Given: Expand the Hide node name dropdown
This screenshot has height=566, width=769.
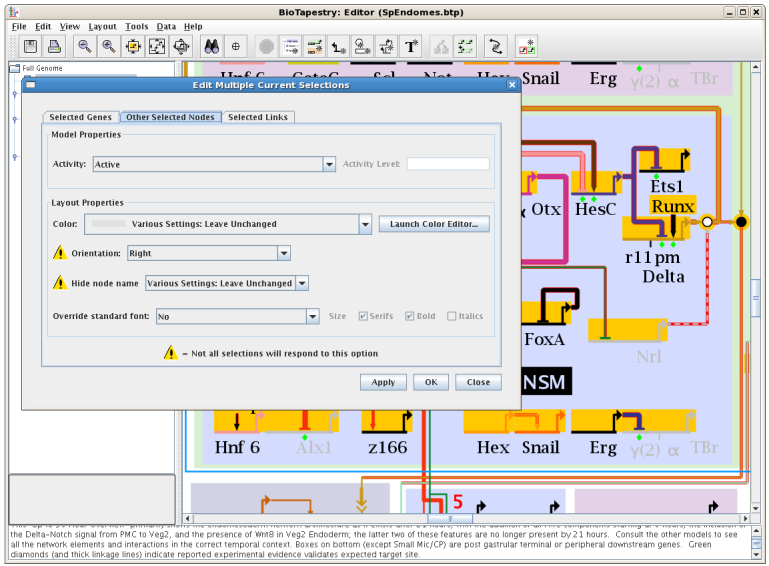Looking at the screenshot, I should point(302,283).
